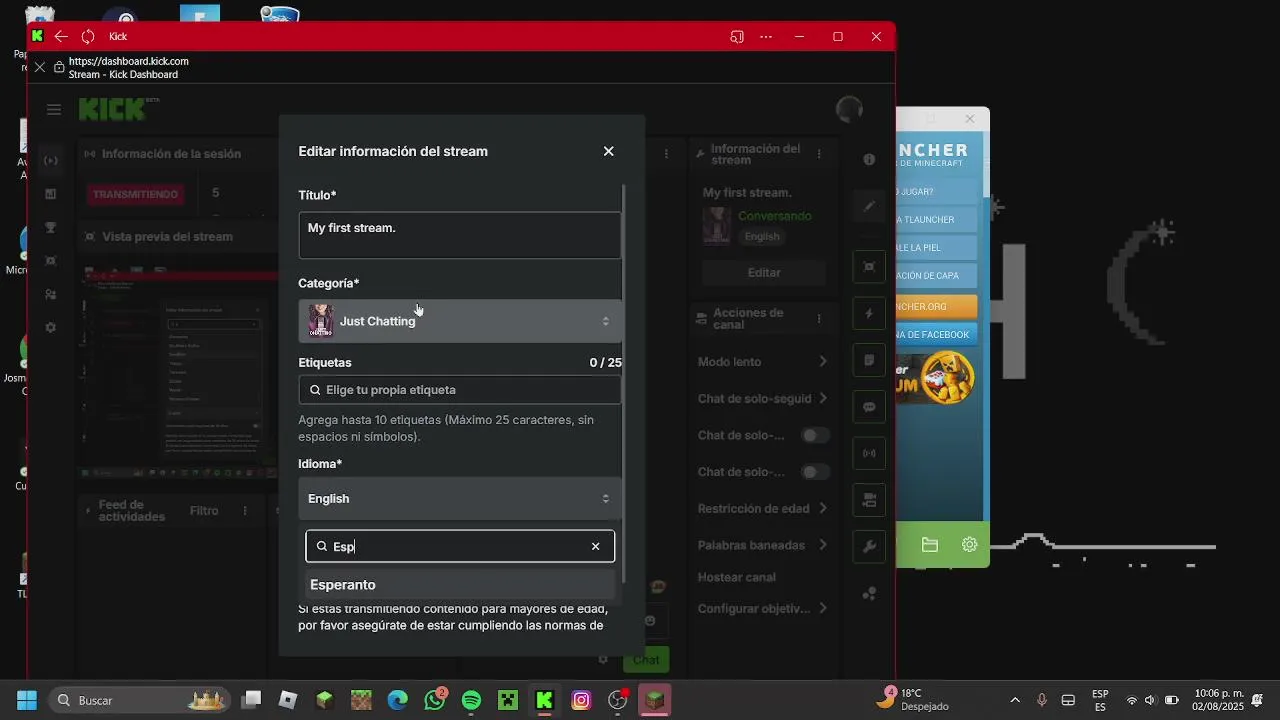The image size is (1280, 720).
Task: Select the Esperanto language option
Action: pyautogui.click(x=460, y=585)
